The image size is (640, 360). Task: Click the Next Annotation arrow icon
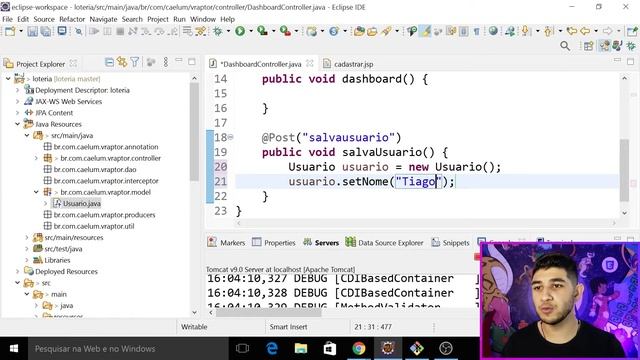[525, 31]
